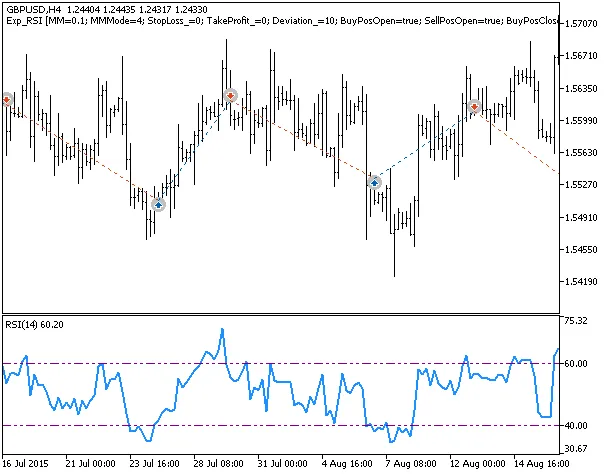Click the 31 Jul 00:00 time label
This screenshot has width=611, height=474.
[x=282, y=464]
